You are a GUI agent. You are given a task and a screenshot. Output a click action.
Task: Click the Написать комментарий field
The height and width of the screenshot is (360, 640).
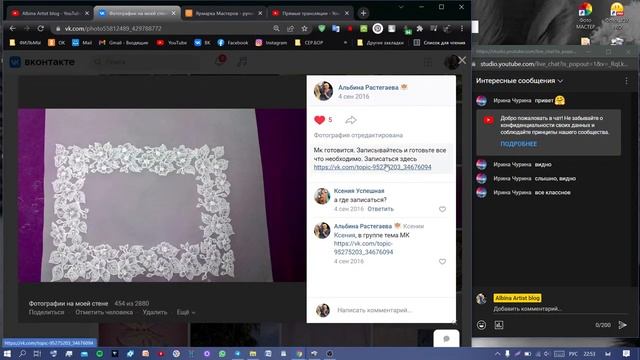(x=374, y=310)
